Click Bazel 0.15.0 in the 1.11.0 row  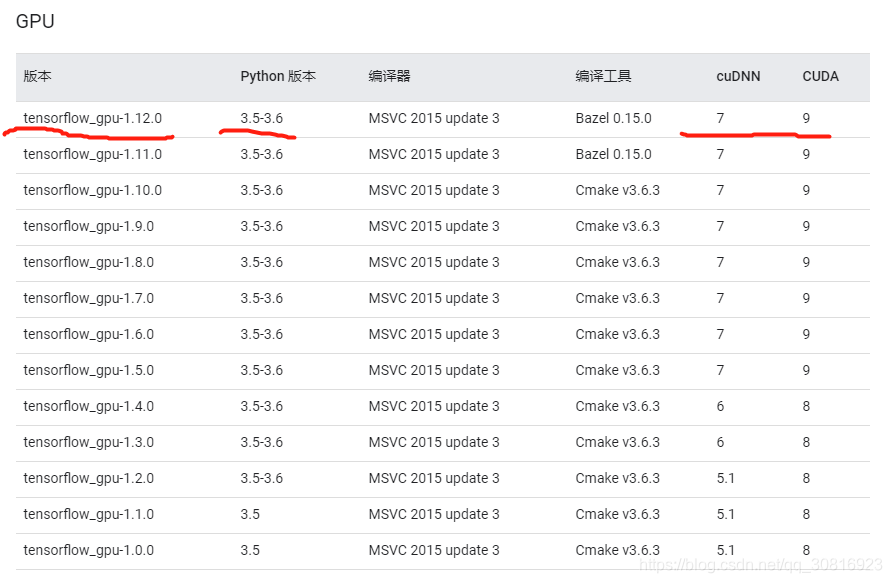tap(613, 154)
